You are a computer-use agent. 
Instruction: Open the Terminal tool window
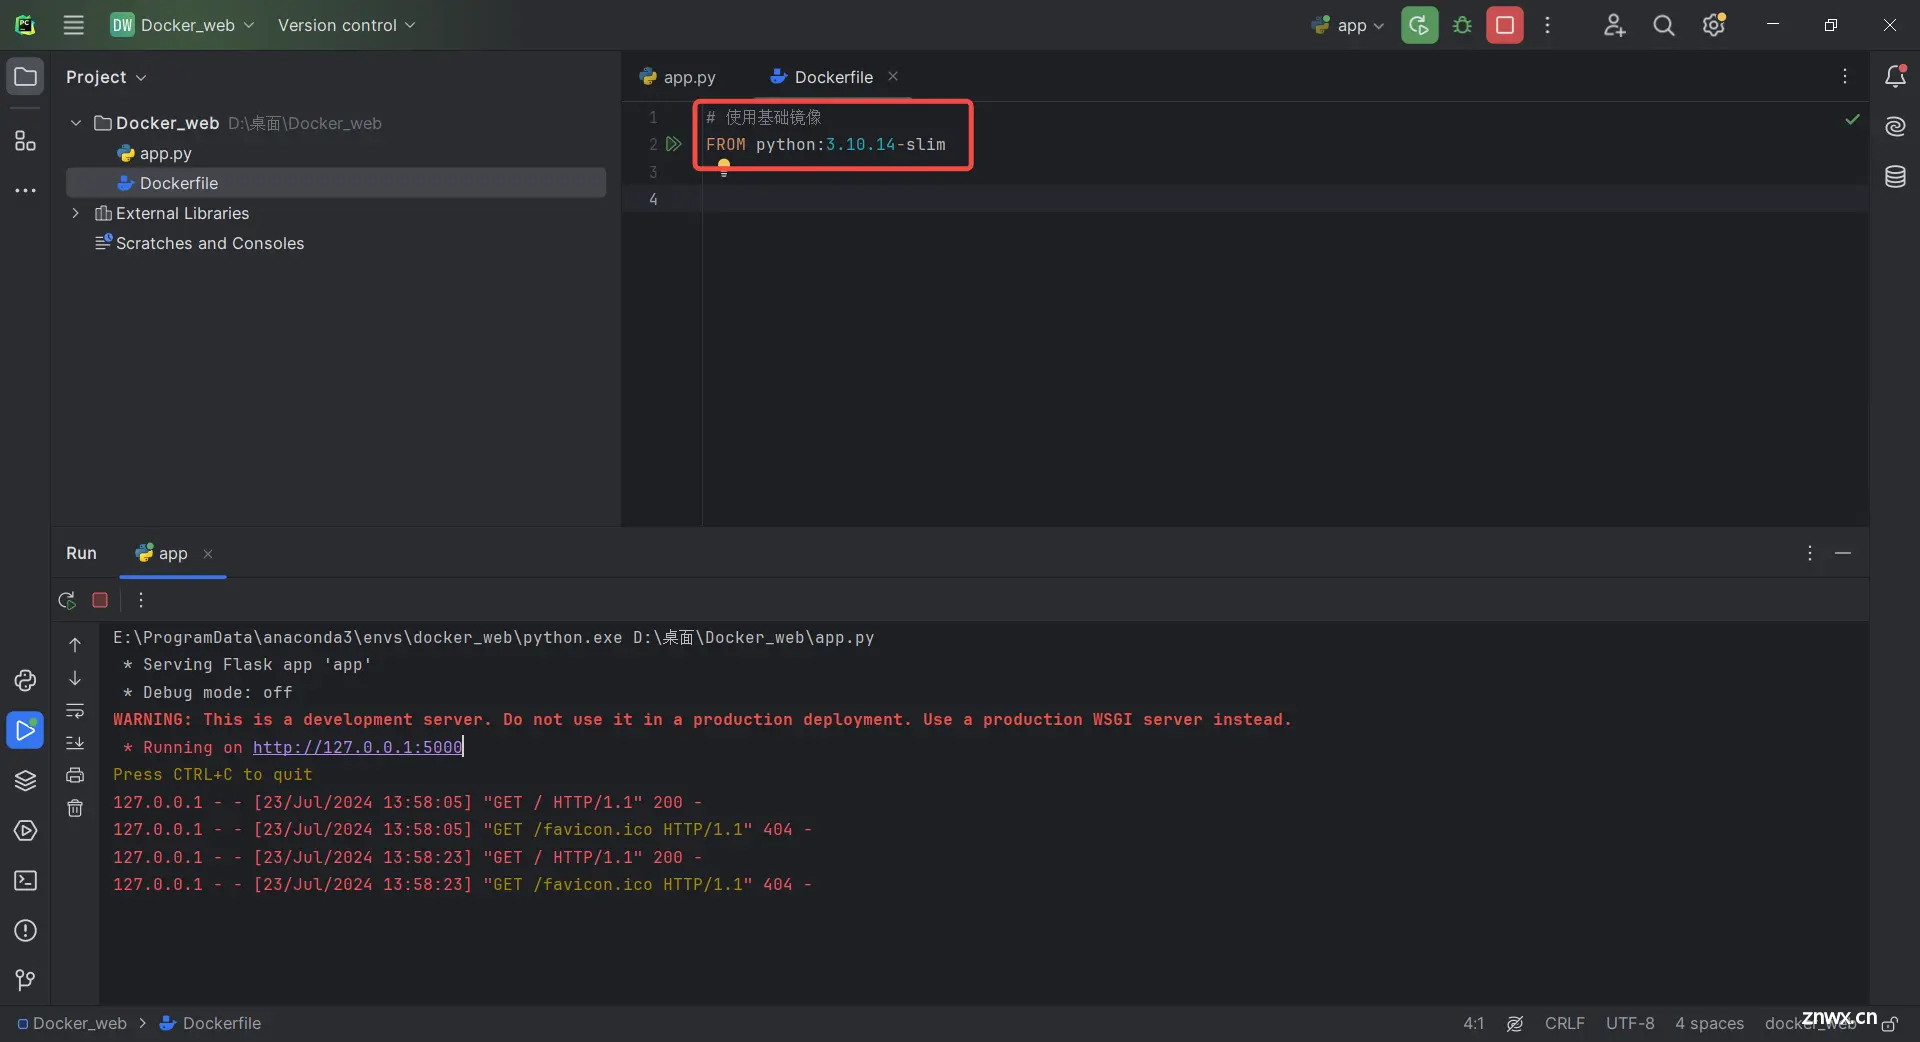[x=25, y=880]
